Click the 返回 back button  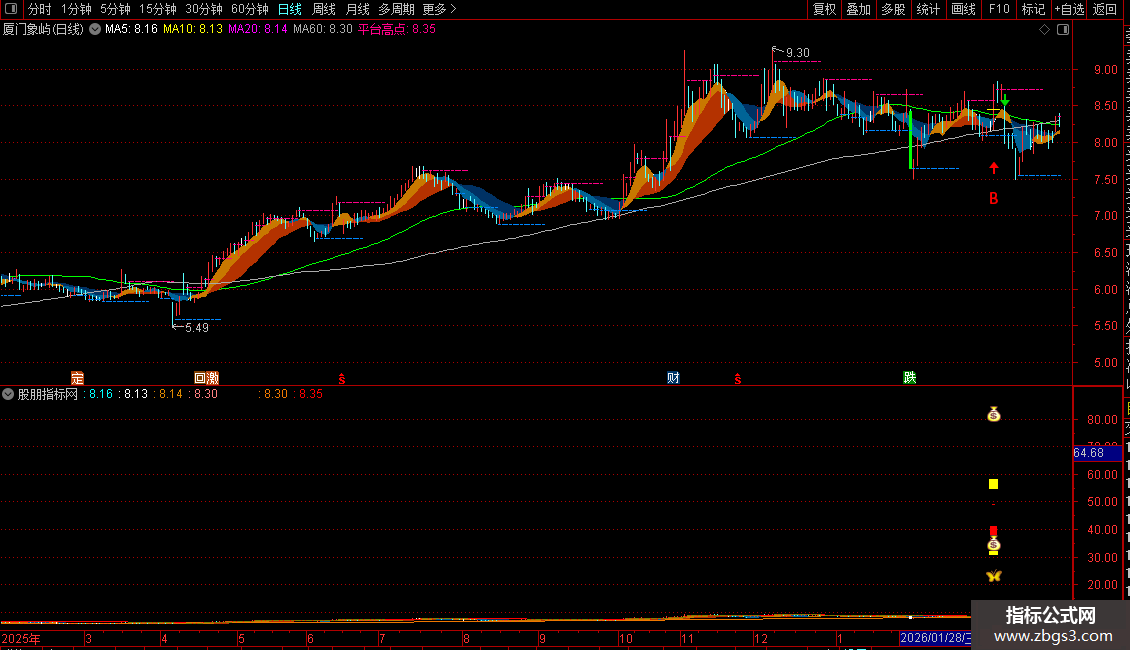coord(1105,9)
